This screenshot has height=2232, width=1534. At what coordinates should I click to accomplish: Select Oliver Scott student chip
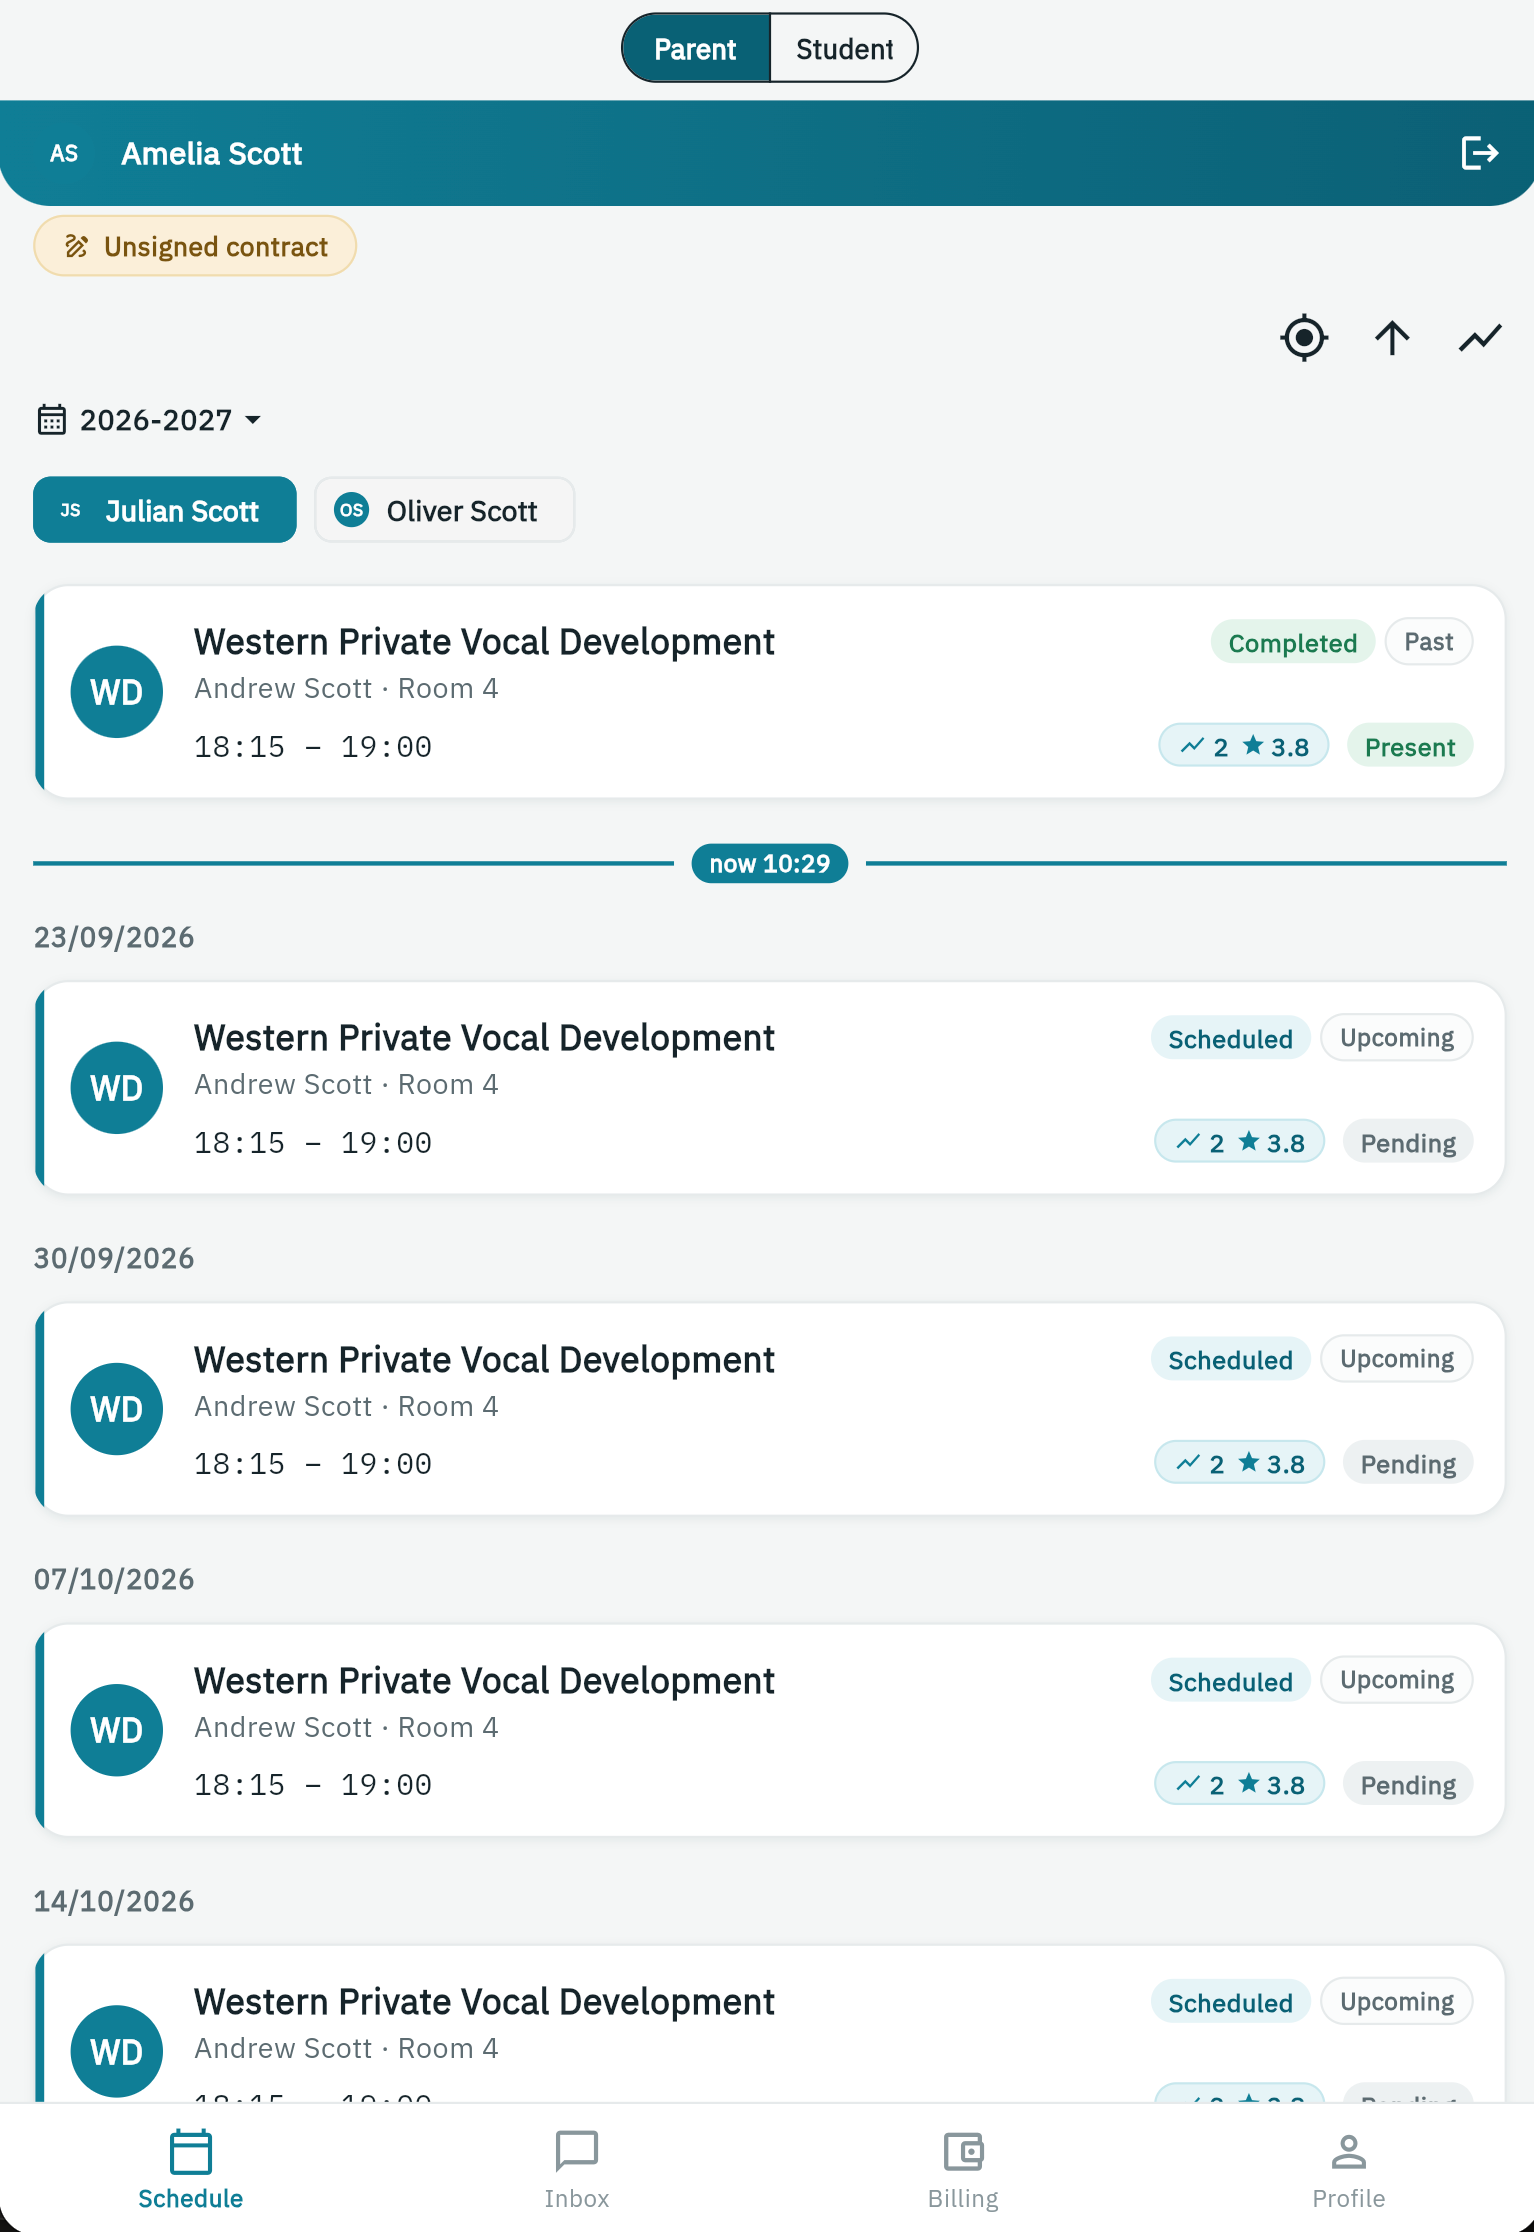[445, 510]
